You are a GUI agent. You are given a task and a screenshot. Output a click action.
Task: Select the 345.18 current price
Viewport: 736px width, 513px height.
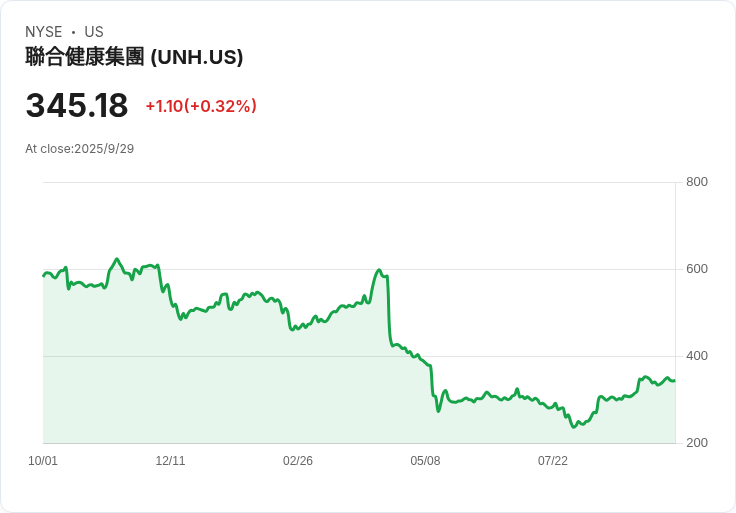point(77,106)
